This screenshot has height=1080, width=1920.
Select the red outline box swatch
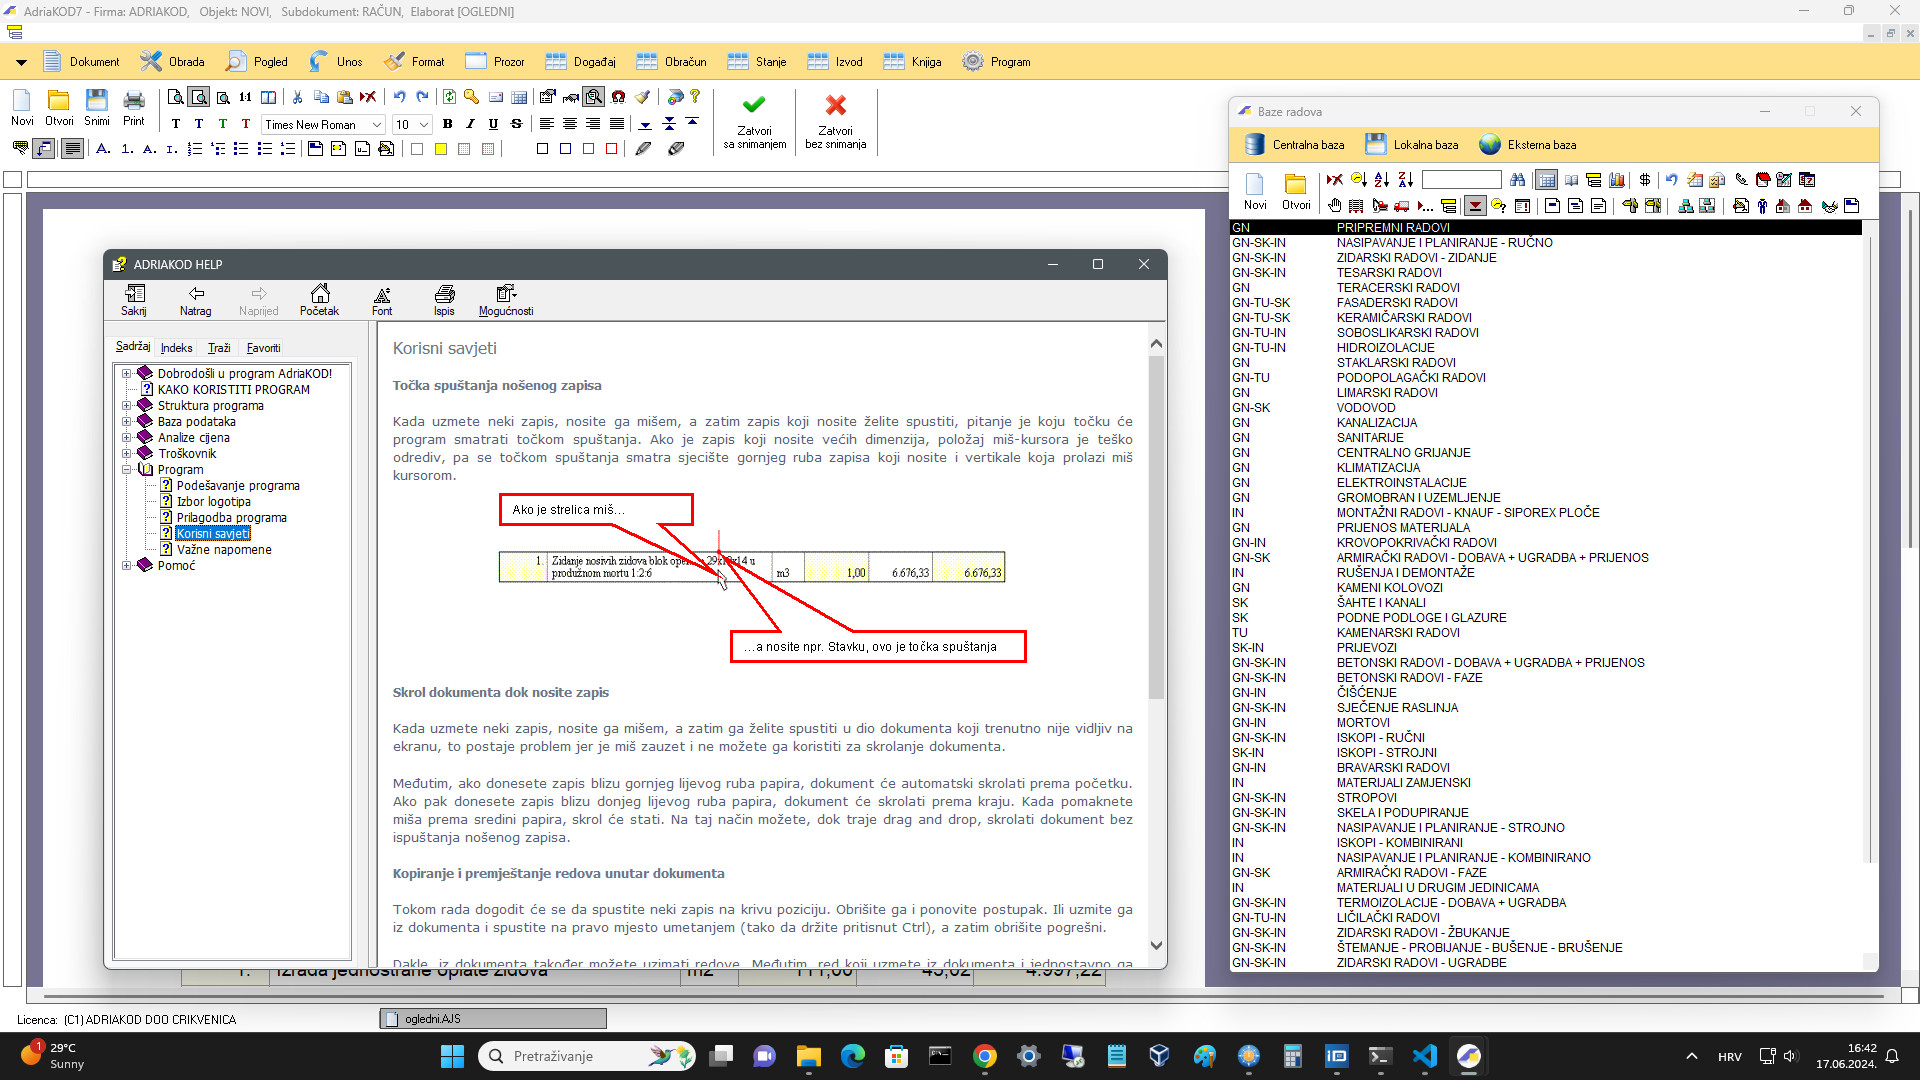tap(612, 149)
